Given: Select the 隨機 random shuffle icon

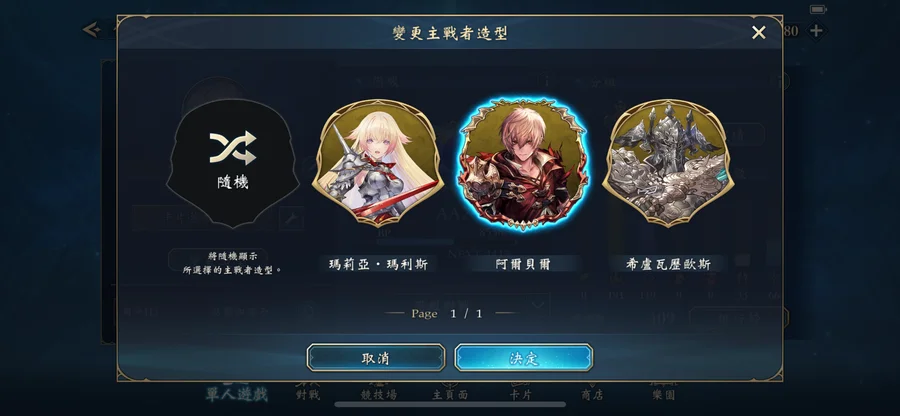Looking at the screenshot, I should 232,163.
